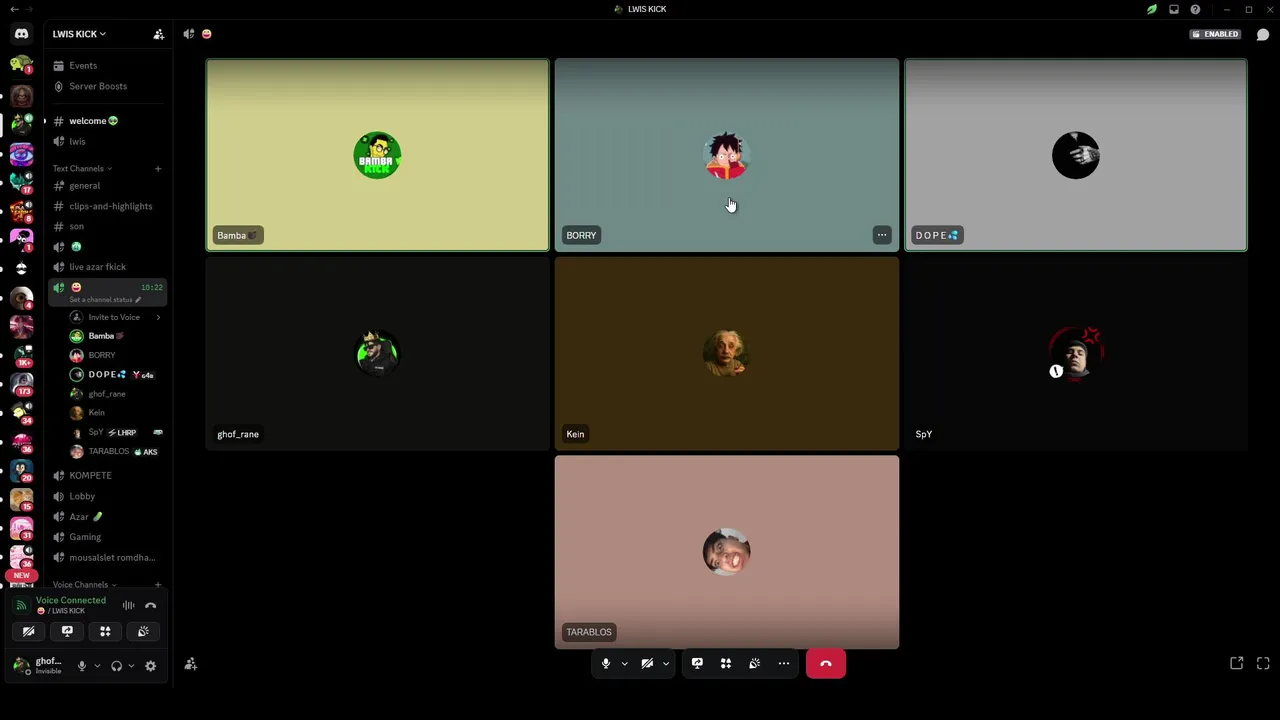This screenshot has height=720, width=1280.
Task: Toggle camera in the sidebar voice panel
Action: point(29,631)
